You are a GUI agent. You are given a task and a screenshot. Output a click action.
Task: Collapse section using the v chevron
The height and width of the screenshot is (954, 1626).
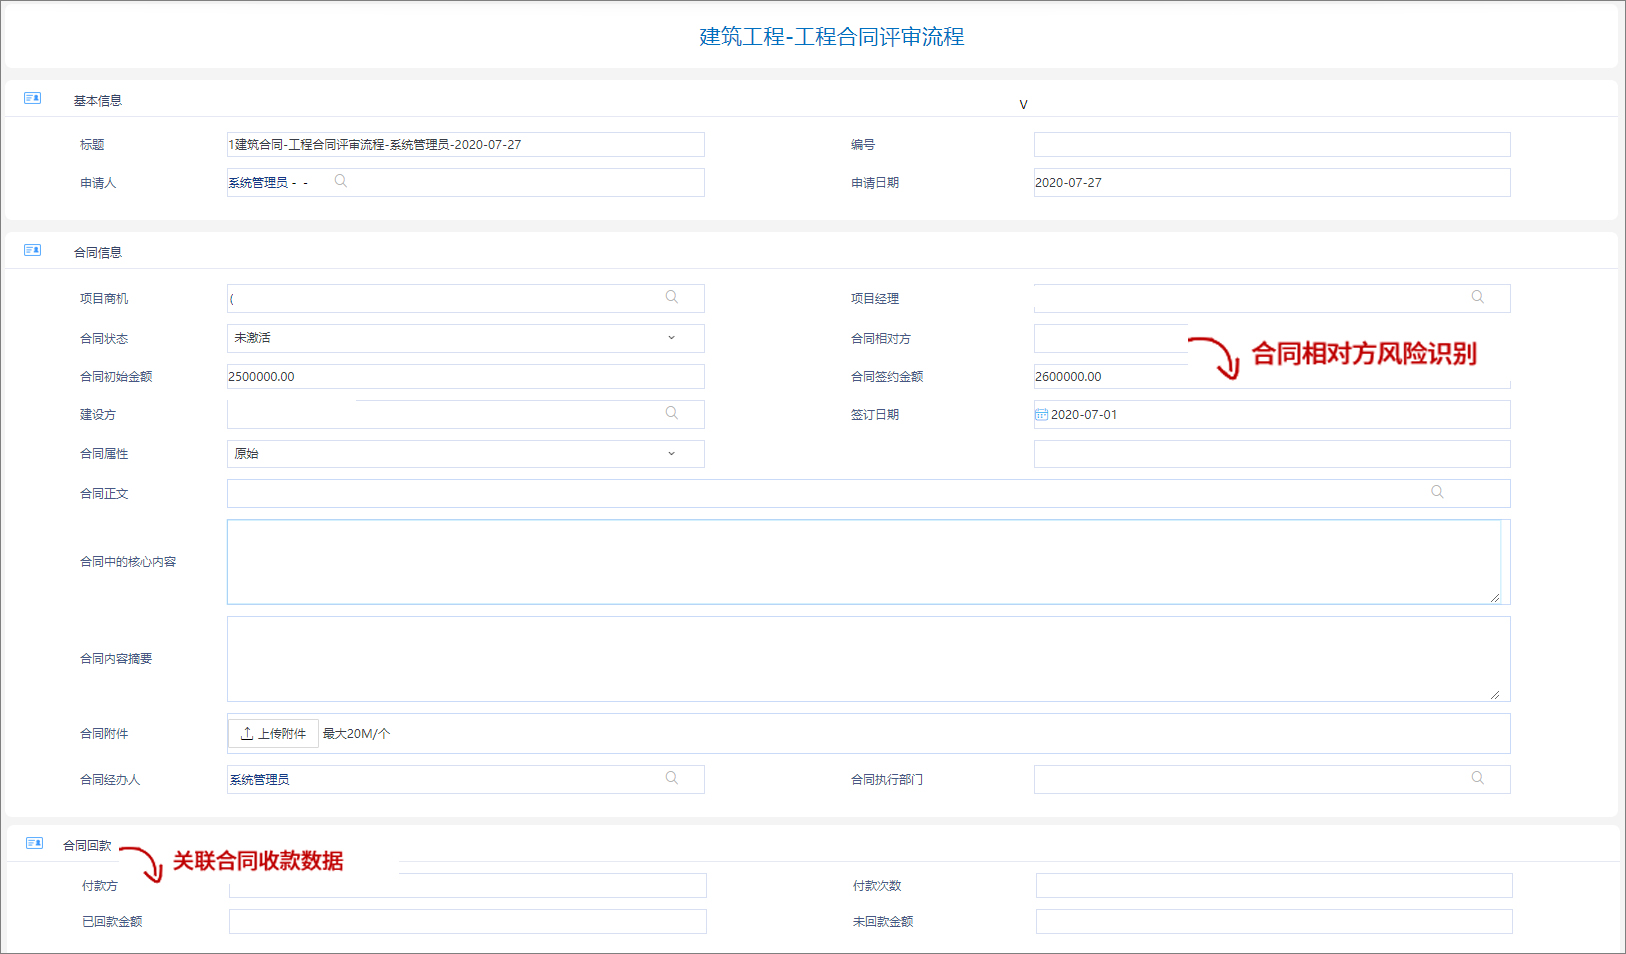(x=1023, y=105)
